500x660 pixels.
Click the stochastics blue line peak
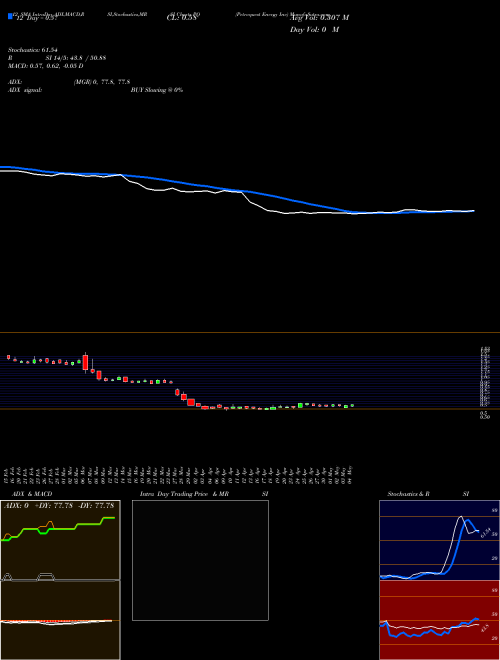(468, 521)
